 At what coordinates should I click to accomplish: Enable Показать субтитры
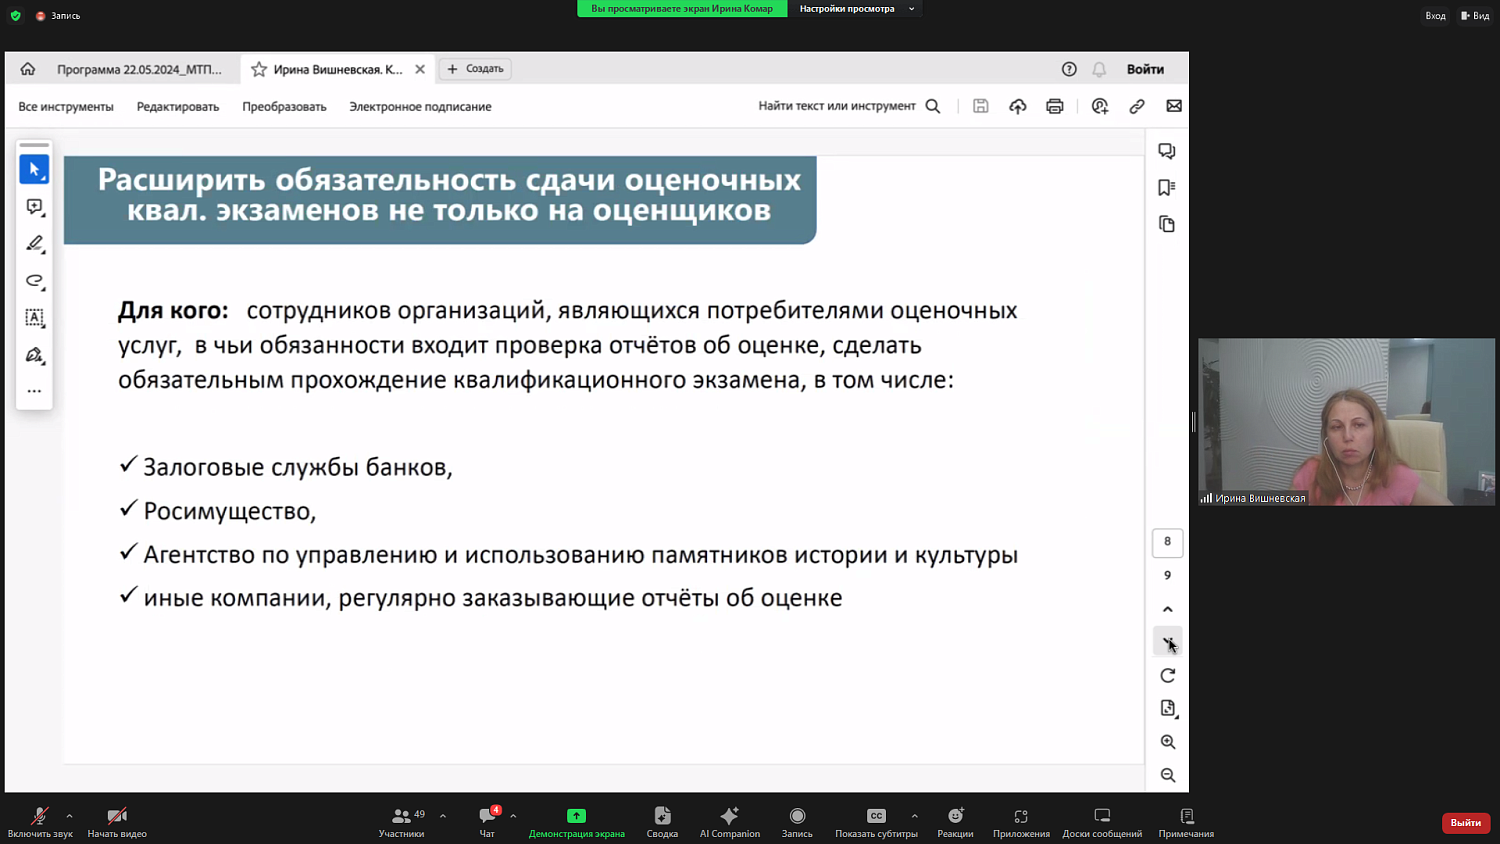pyautogui.click(x=876, y=822)
